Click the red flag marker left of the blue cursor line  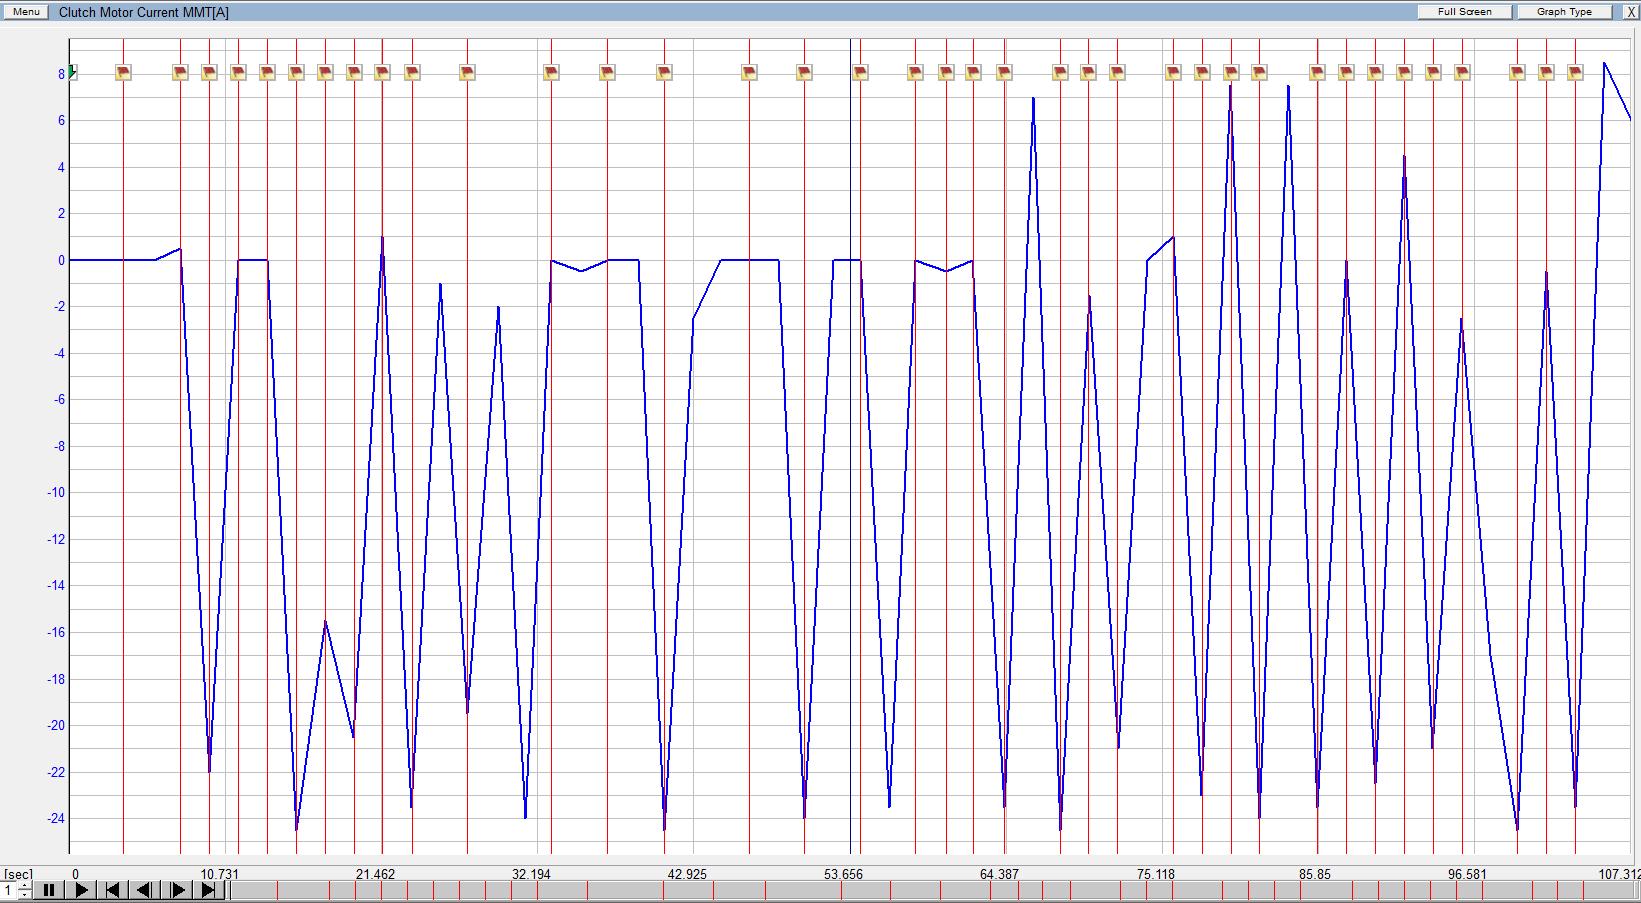(x=804, y=72)
